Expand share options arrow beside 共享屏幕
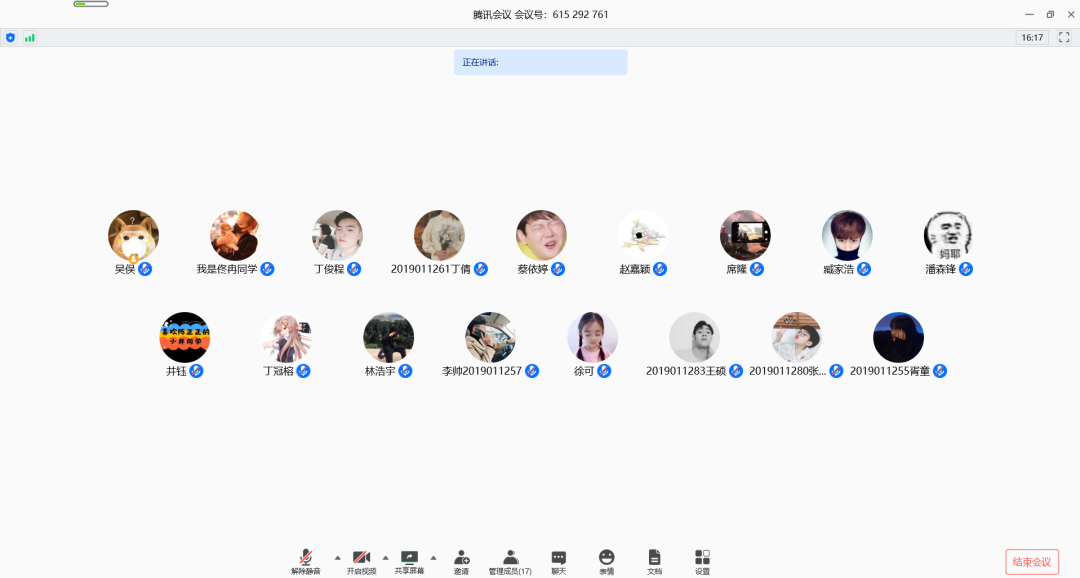Screen dimensions: 1080x578 pyautogui.click(x=433, y=557)
